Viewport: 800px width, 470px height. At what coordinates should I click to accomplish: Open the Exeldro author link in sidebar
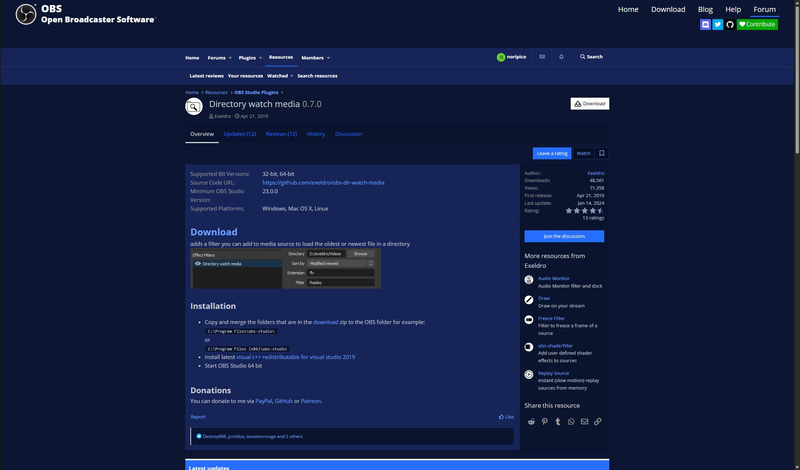[595, 174]
